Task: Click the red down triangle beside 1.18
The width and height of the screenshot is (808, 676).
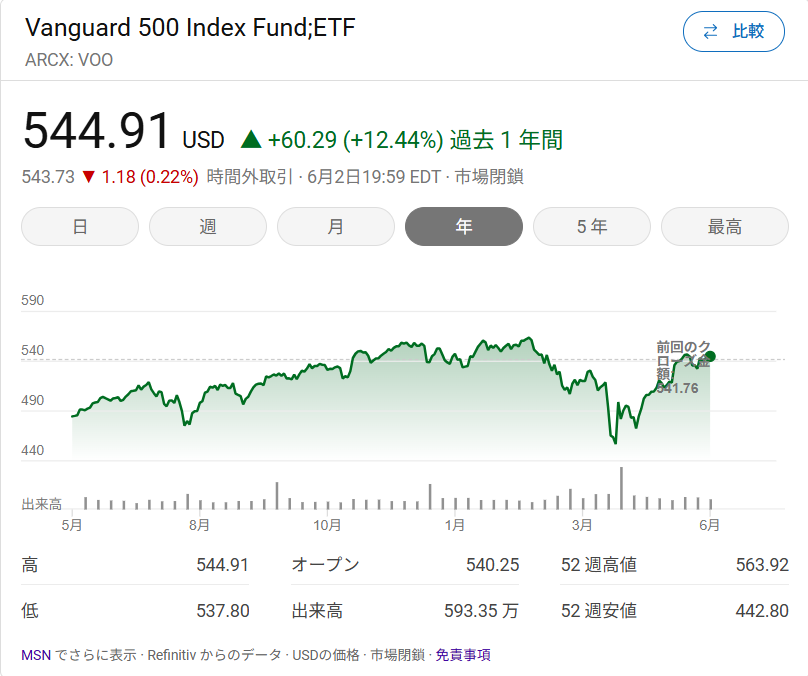Action: pos(89,178)
